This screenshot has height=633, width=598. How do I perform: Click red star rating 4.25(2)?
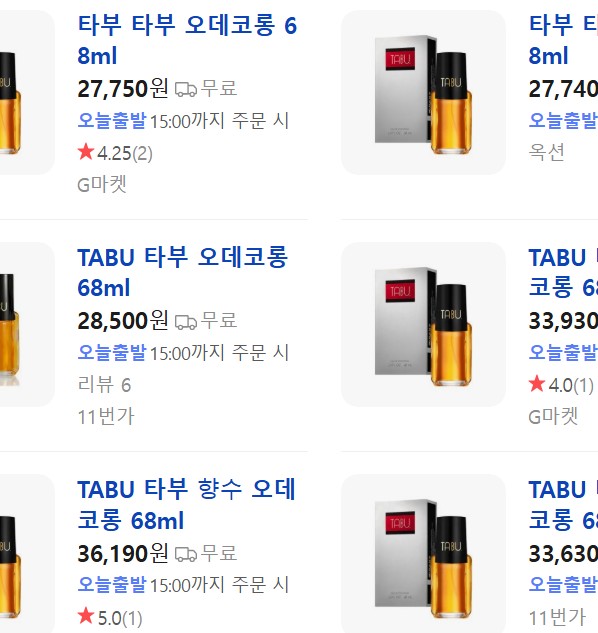115,153
